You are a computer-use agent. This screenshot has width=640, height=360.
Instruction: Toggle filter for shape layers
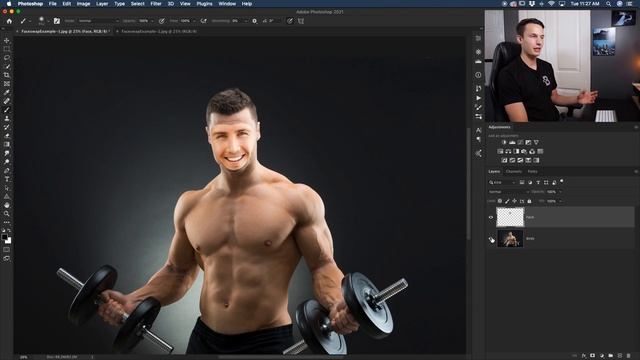coord(546,182)
